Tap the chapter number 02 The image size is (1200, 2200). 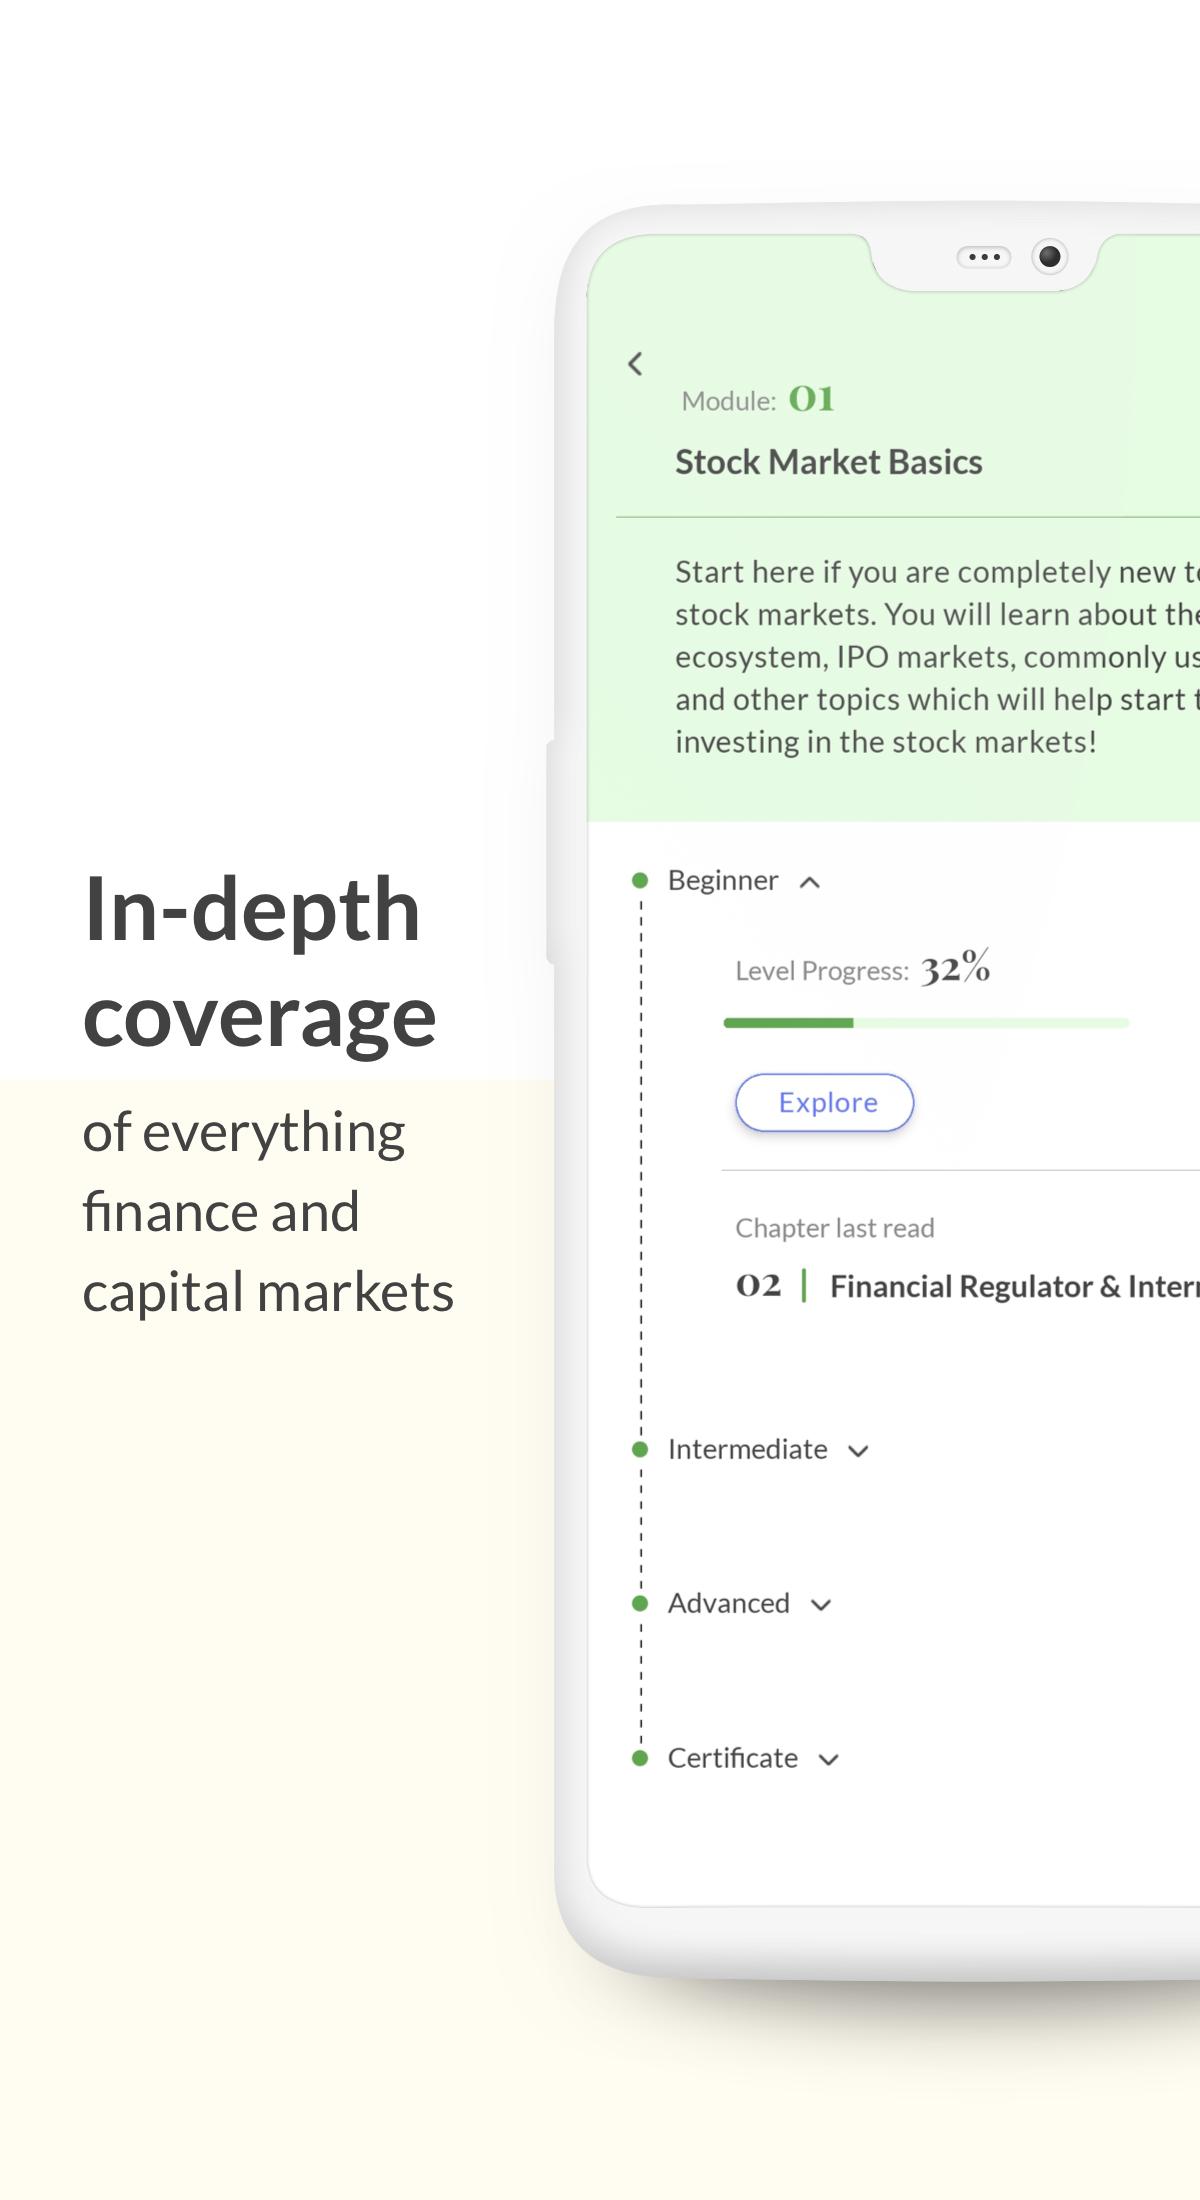coord(759,1285)
